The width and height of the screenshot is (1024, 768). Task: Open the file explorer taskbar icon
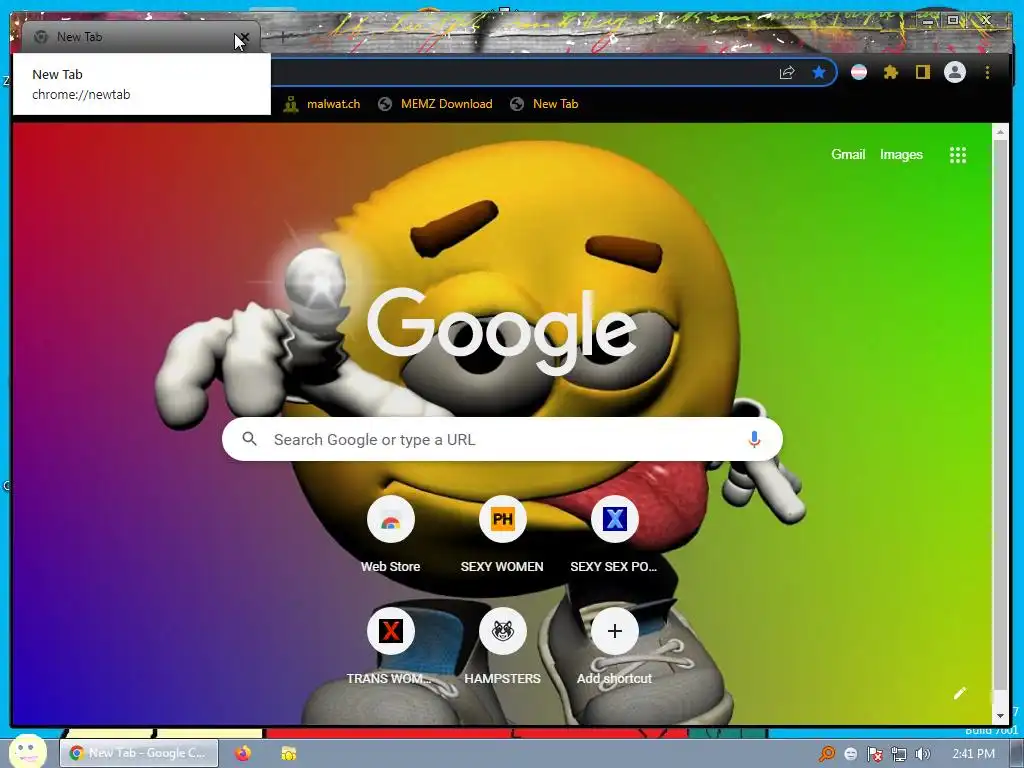pos(288,754)
